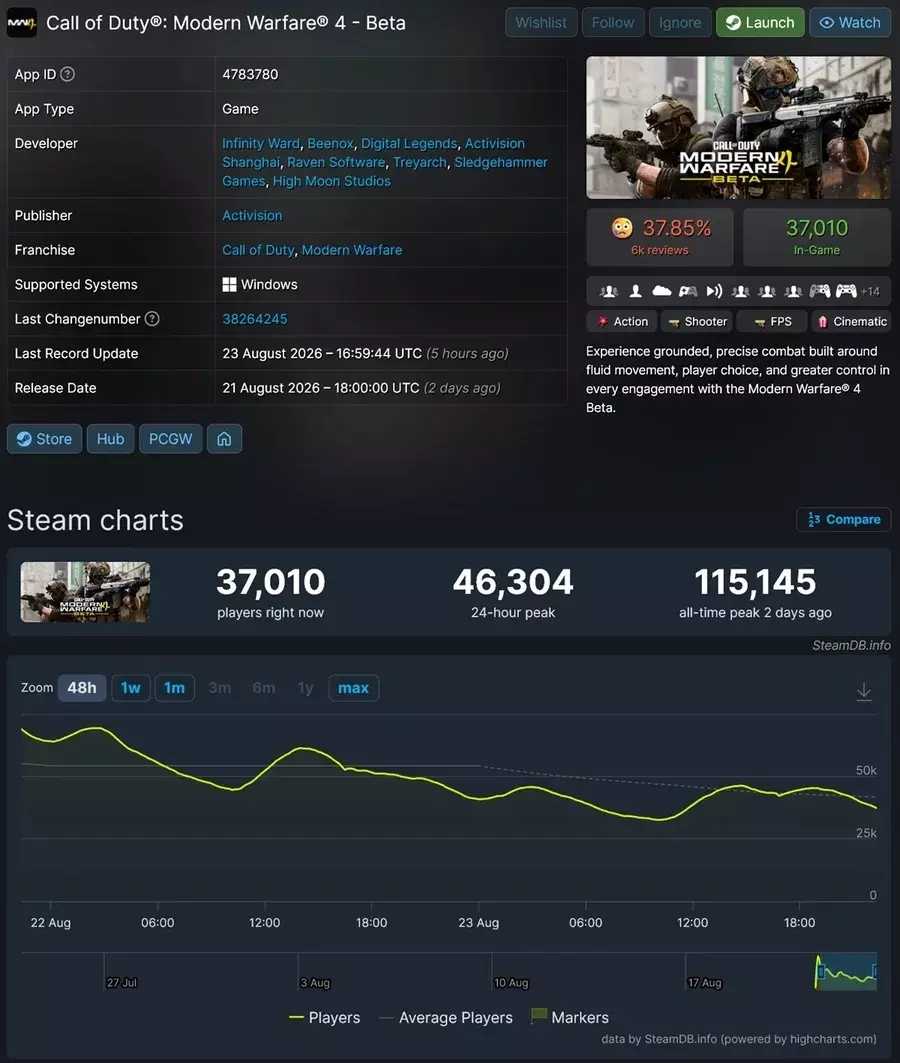
Task: Toggle the Markers legend entry
Action: point(569,1017)
